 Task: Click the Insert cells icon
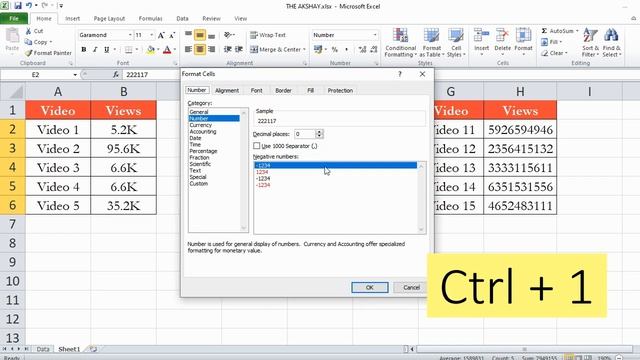(x=481, y=36)
